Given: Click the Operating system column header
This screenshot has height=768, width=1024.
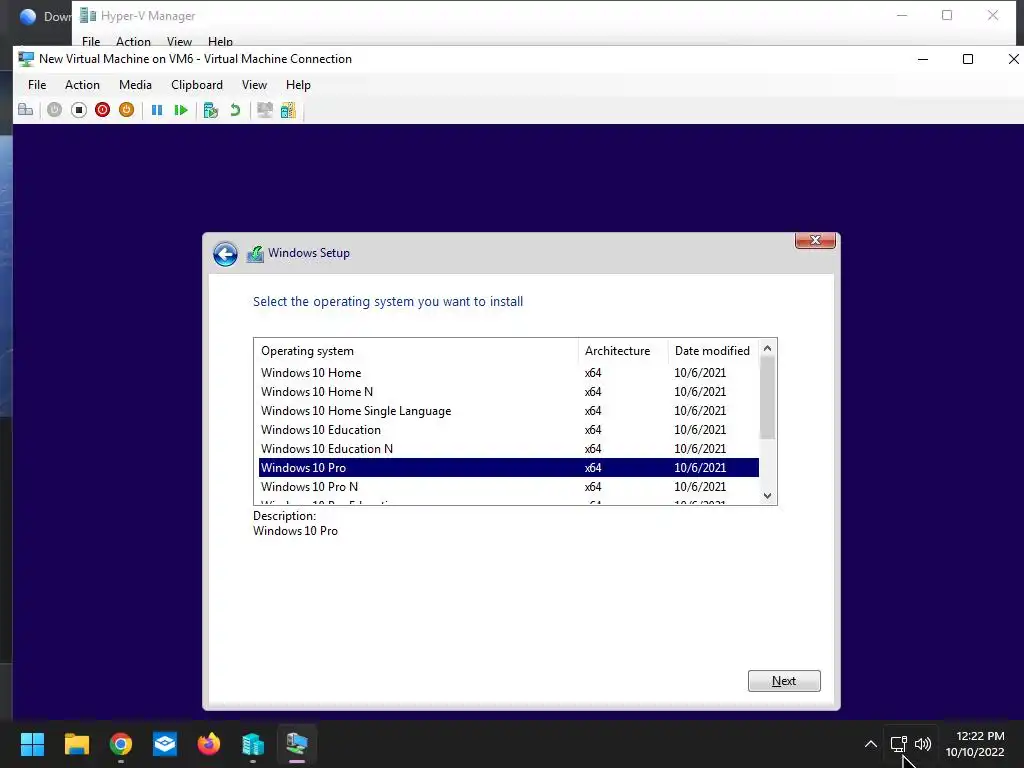Looking at the screenshot, I should (x=416, y=351).
